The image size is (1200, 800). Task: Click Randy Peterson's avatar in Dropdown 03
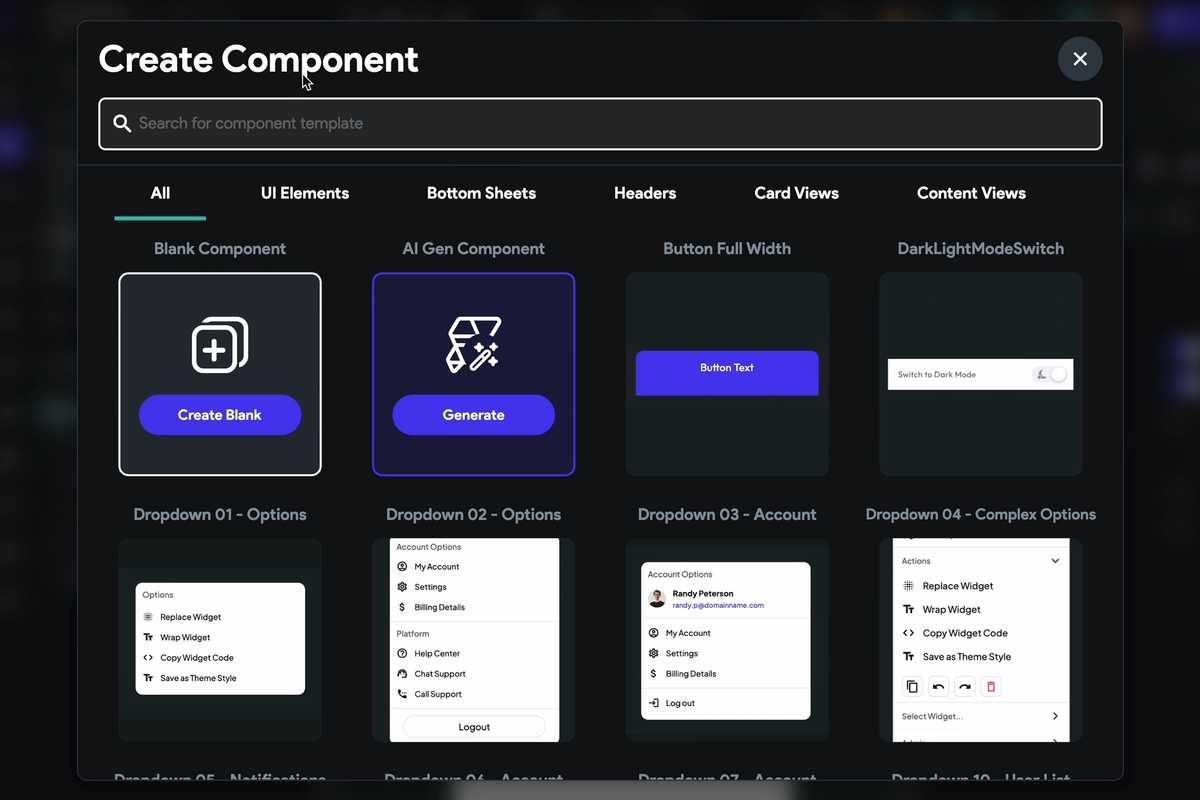point(657,599)
